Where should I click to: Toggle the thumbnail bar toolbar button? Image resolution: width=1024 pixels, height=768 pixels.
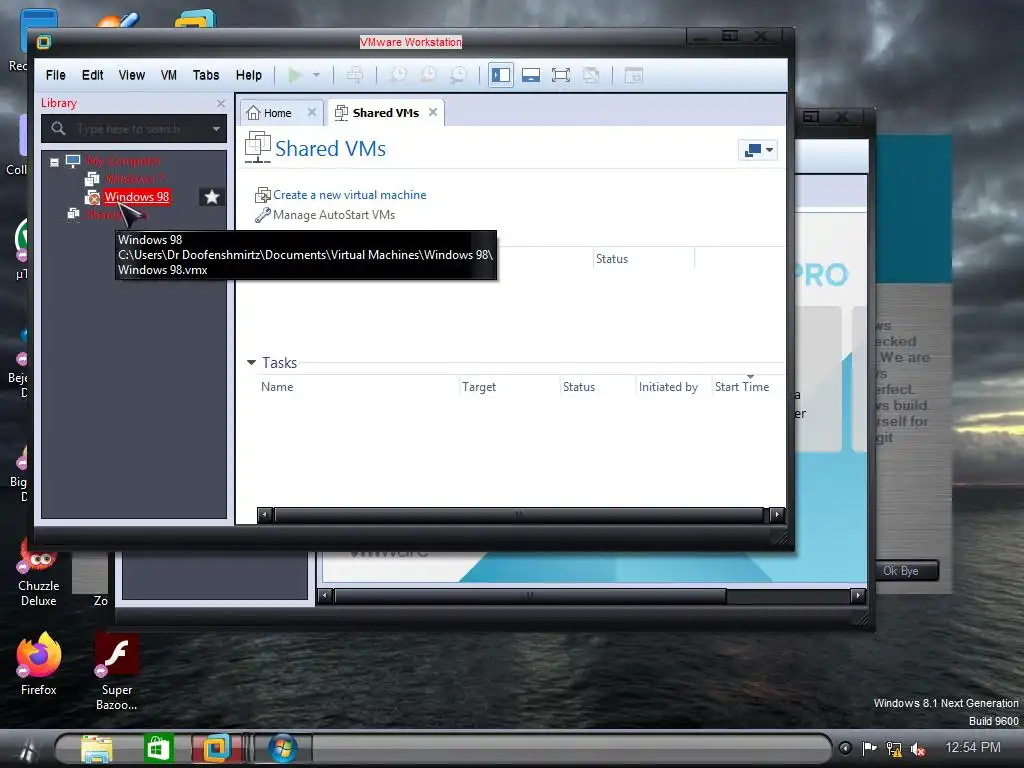531,75
